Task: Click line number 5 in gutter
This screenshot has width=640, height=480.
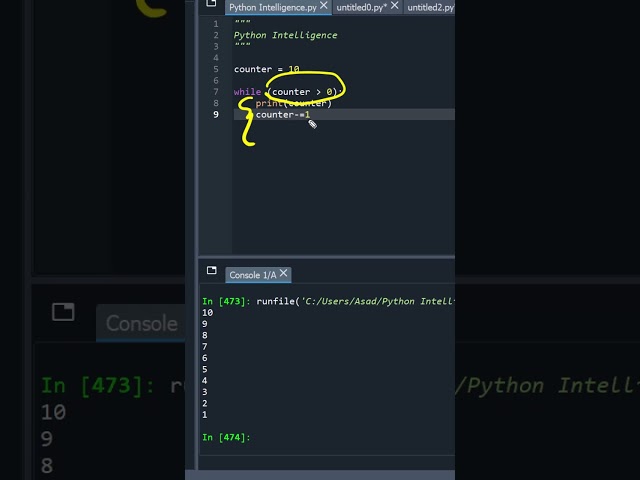Action: (x=216, y=69)
